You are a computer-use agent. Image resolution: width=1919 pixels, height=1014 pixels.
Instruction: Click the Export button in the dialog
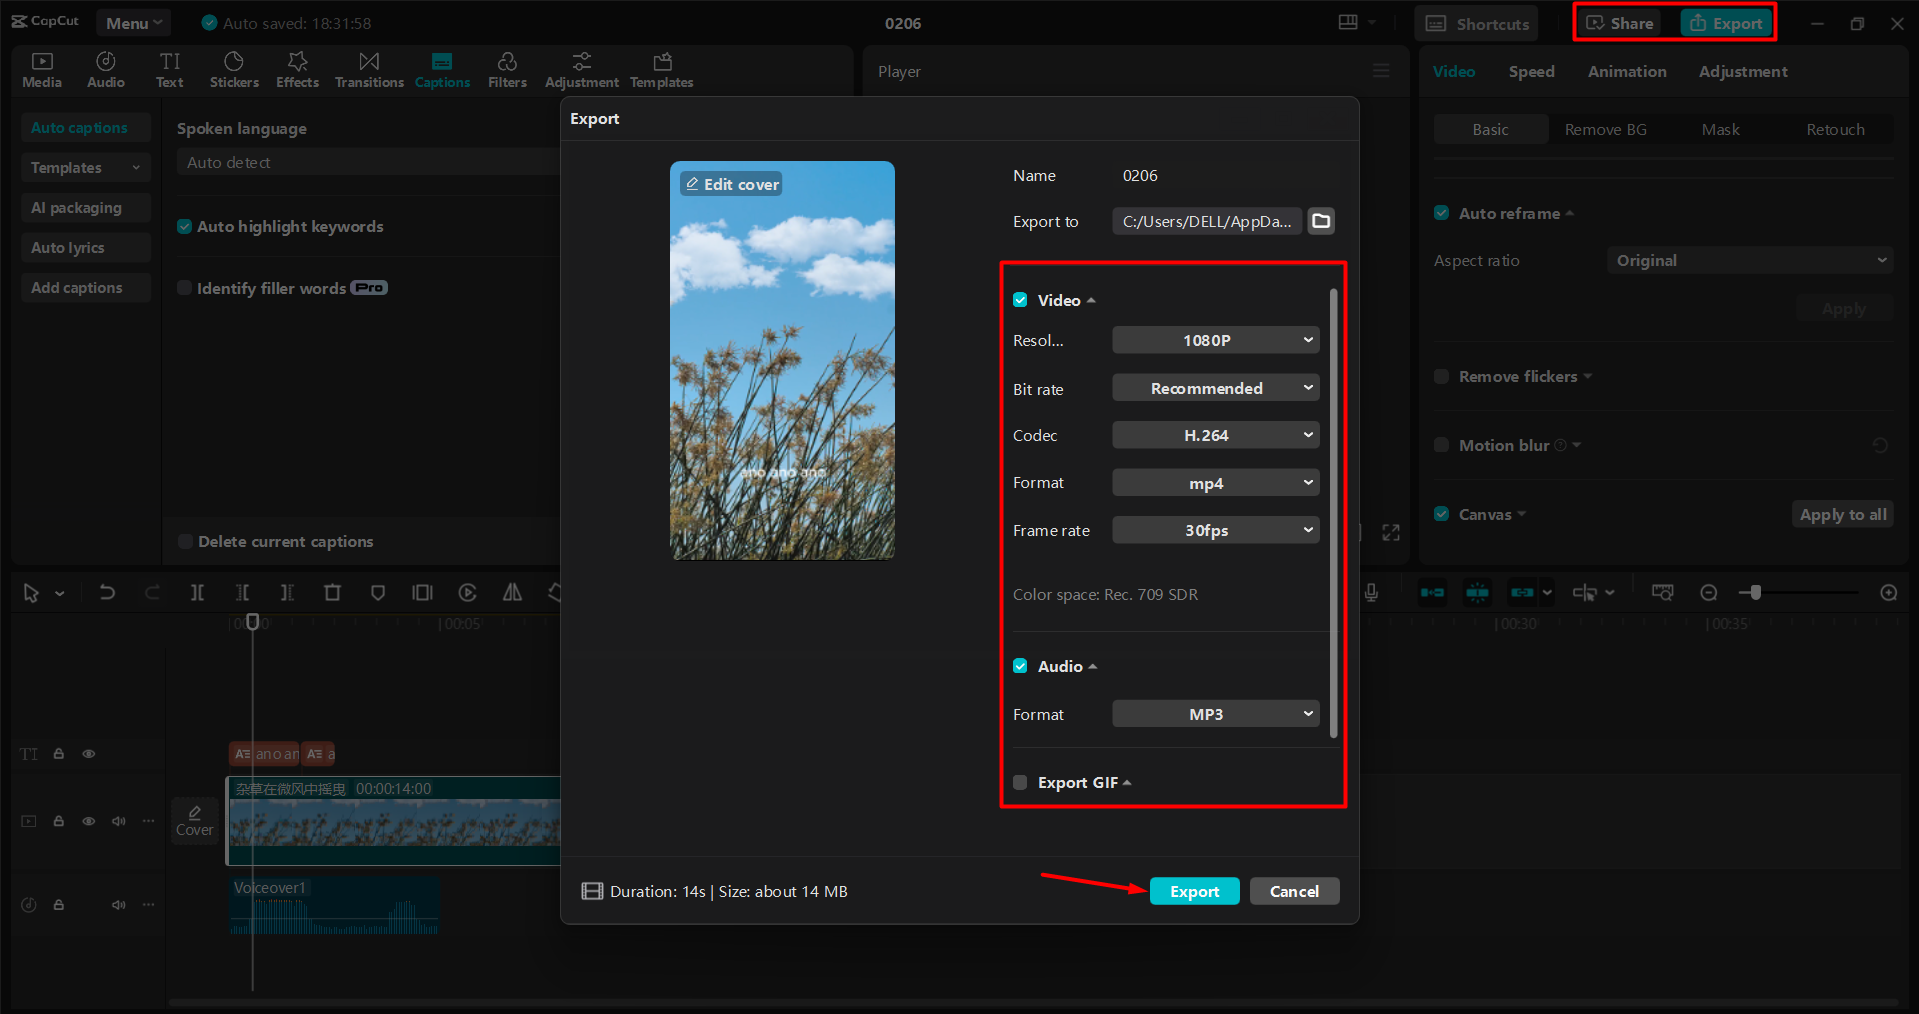click(1194, 891)
